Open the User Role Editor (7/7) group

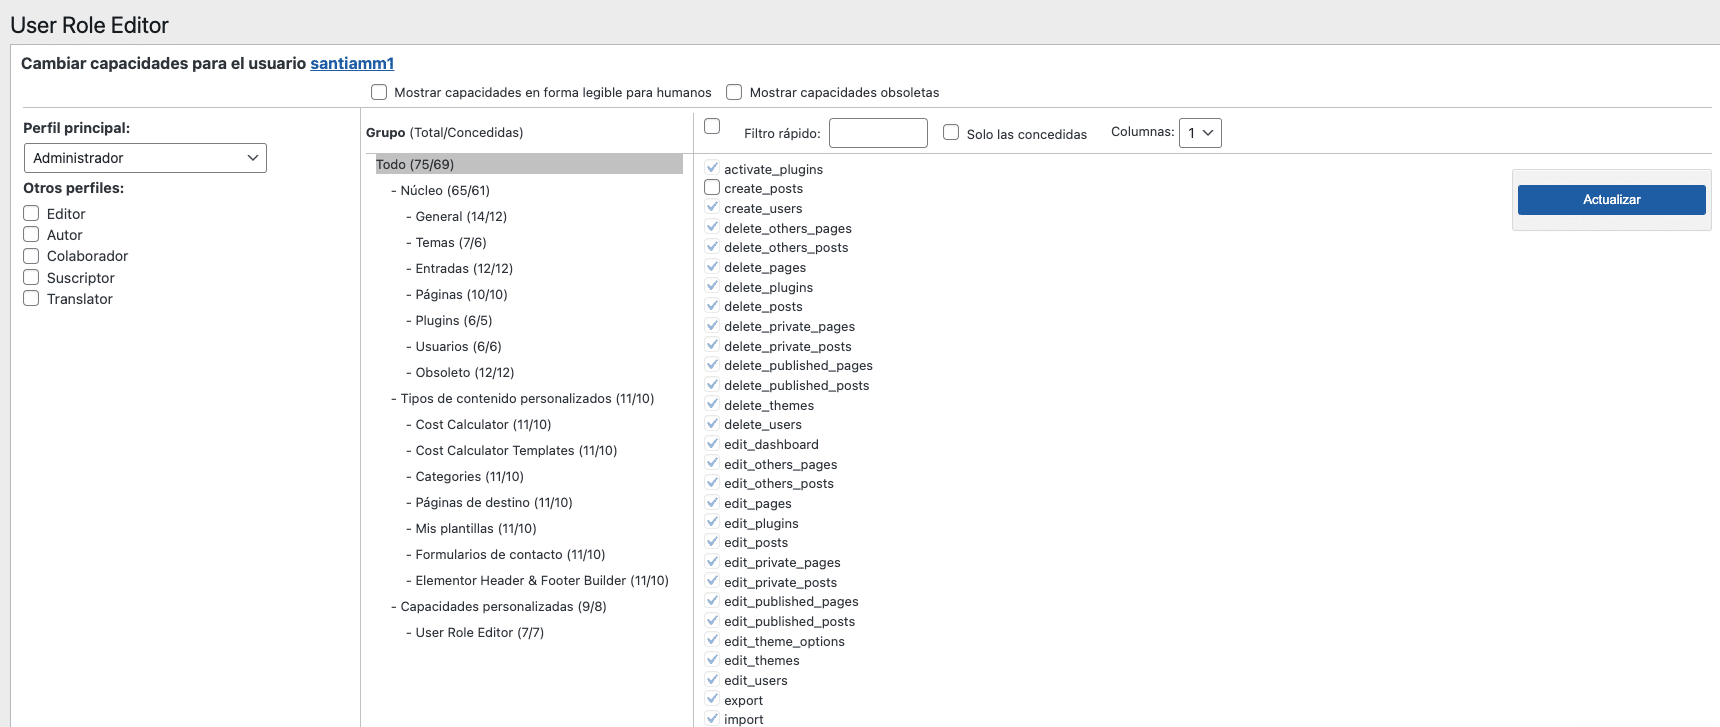click(479, 633)
